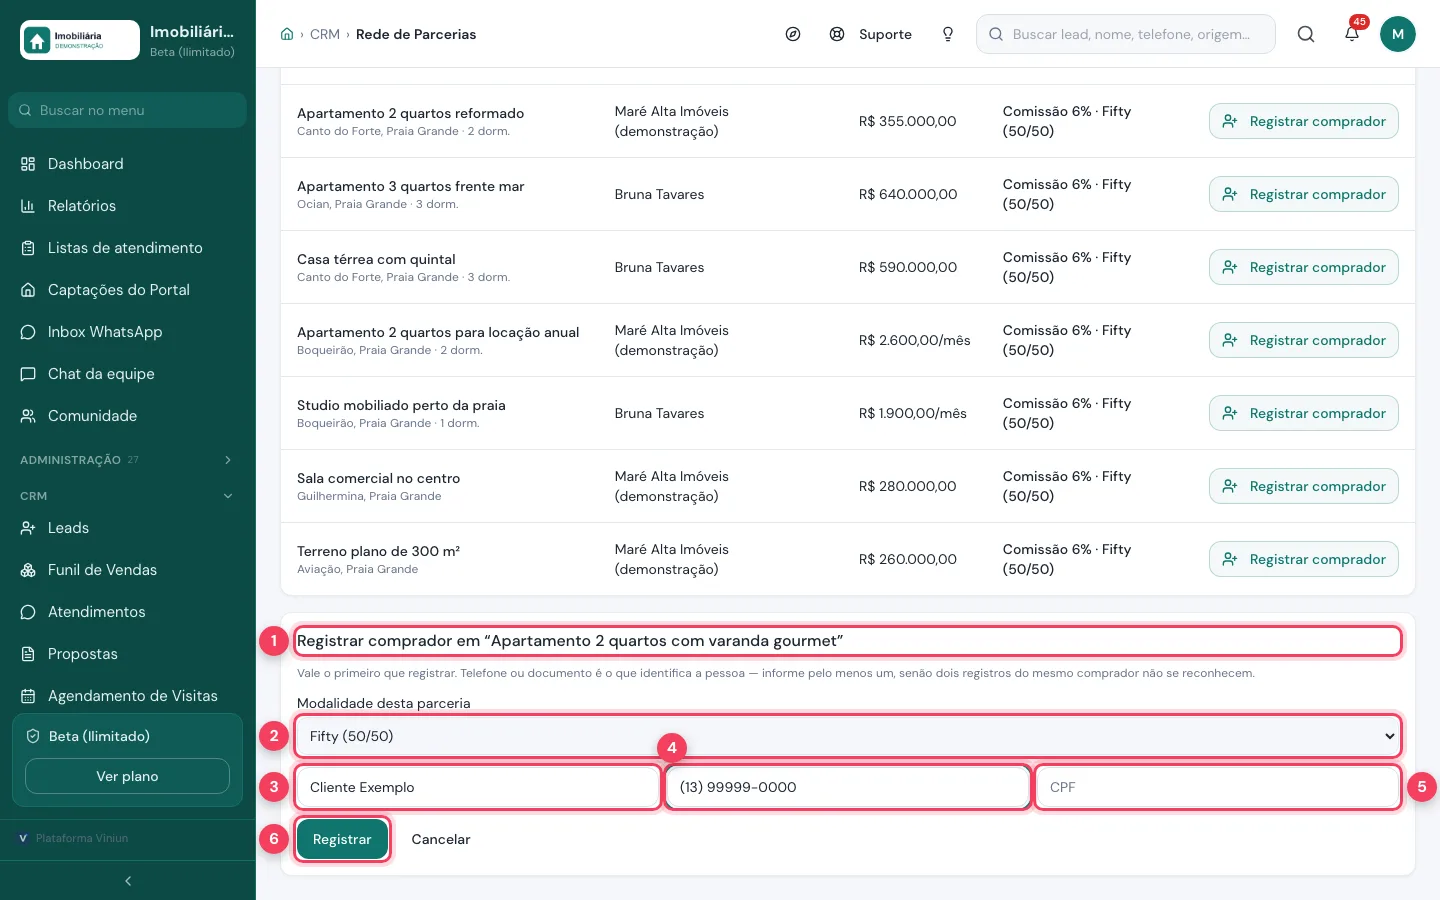Viewport: 1440px width, 900px height.
Task: Click the Cliente Exemplo name field
Action: (478, 787)
